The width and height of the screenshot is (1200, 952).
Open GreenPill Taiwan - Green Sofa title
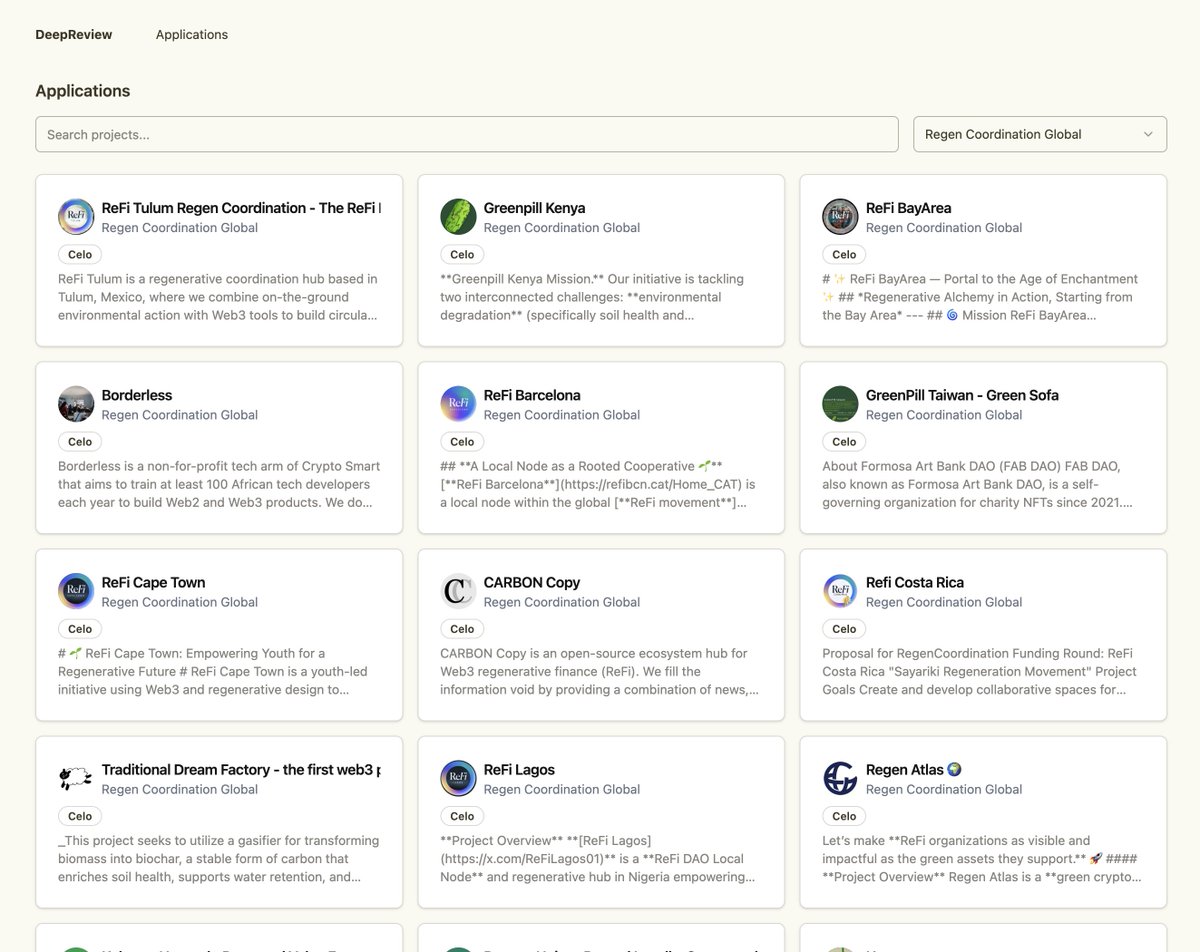coord(962,395)
